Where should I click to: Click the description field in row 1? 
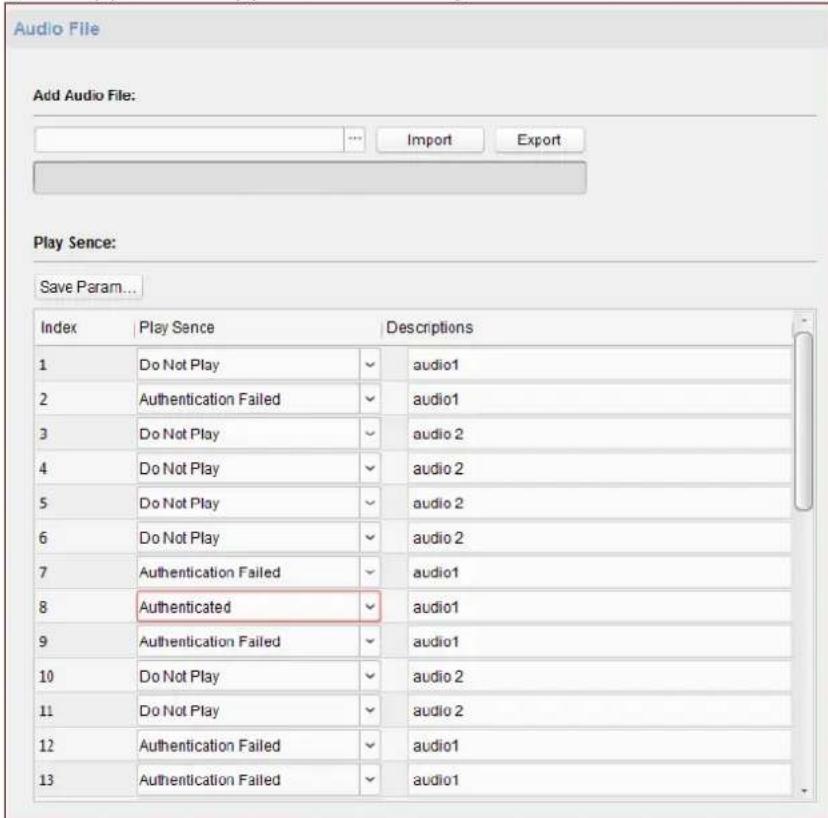pos(600,364)
